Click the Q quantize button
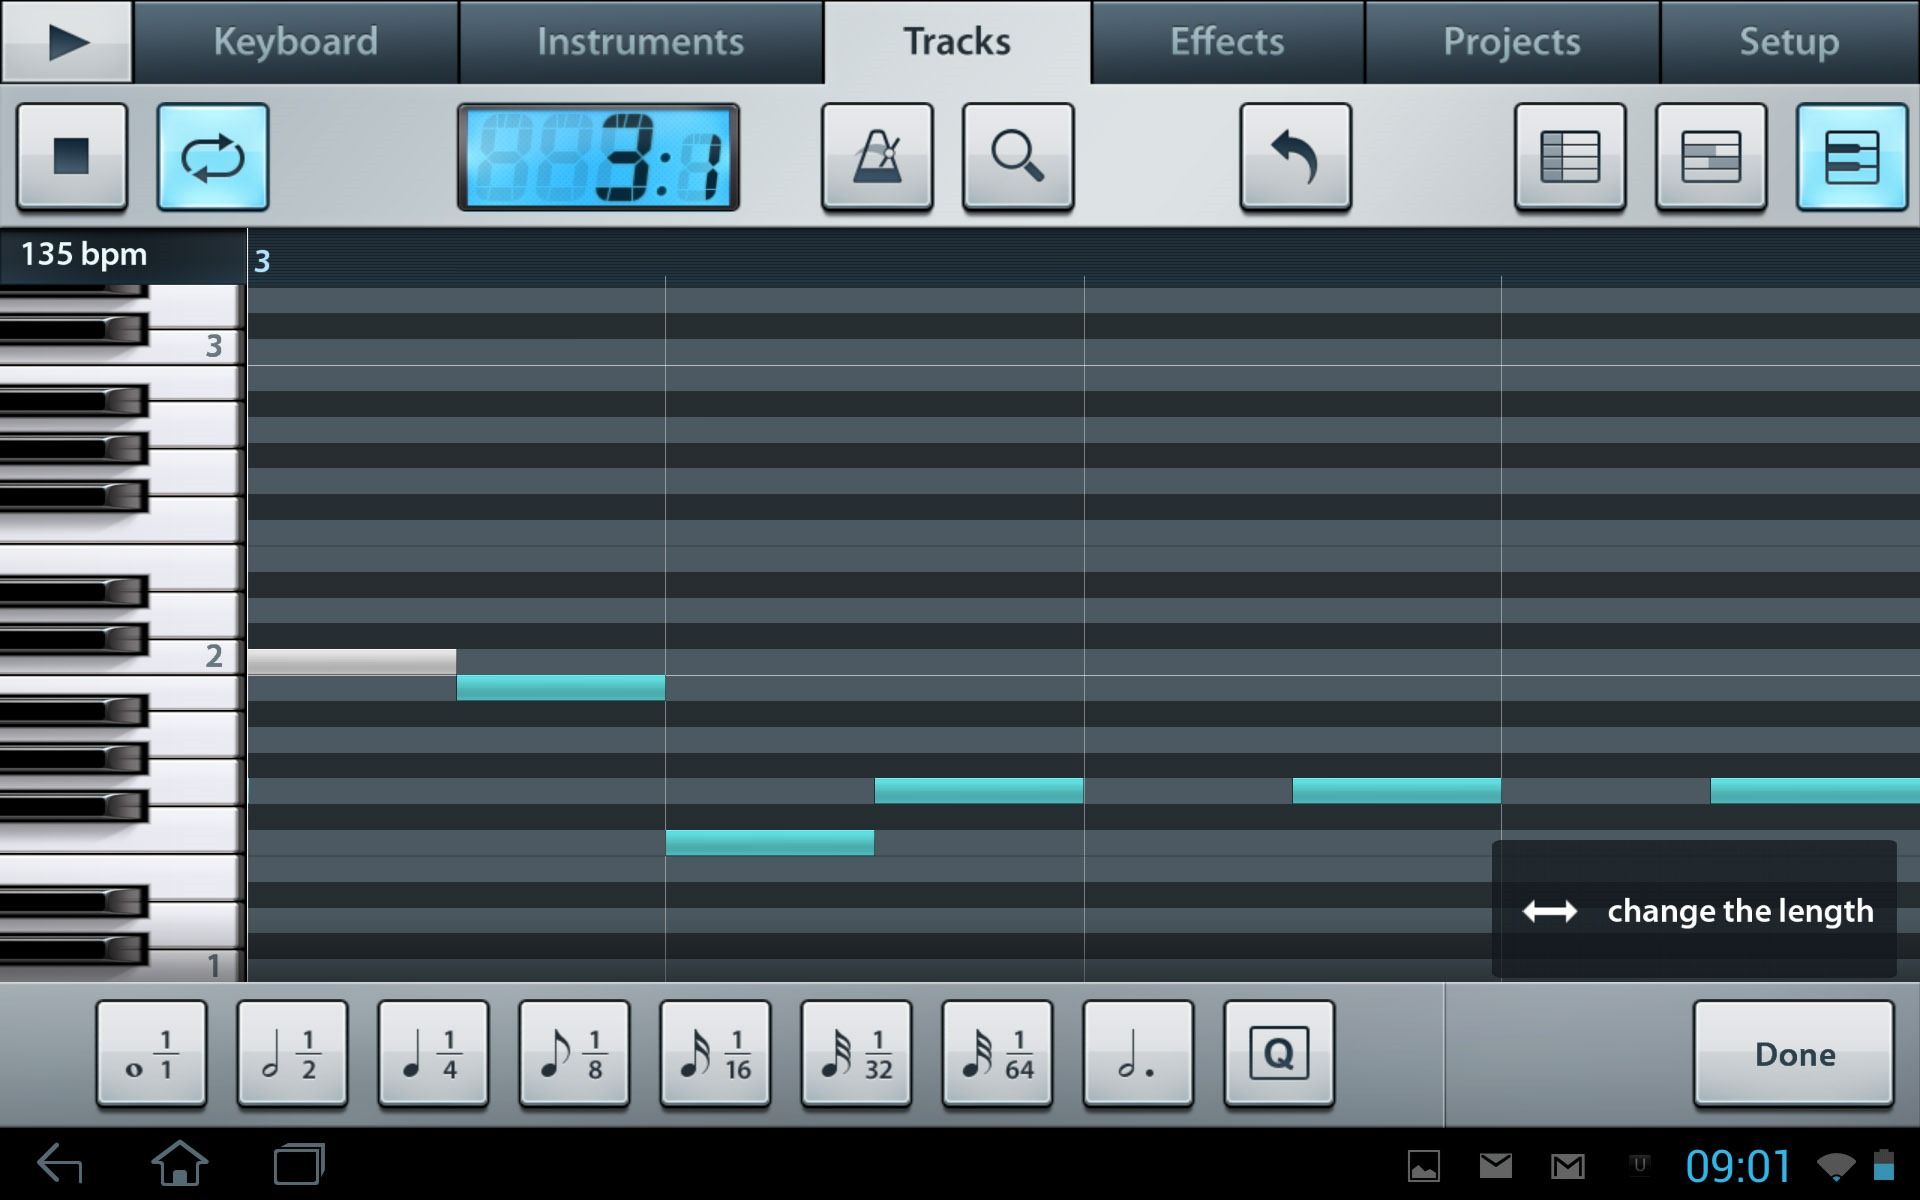This screenshot has height=1200, width=1920. click(1278, 1054)
